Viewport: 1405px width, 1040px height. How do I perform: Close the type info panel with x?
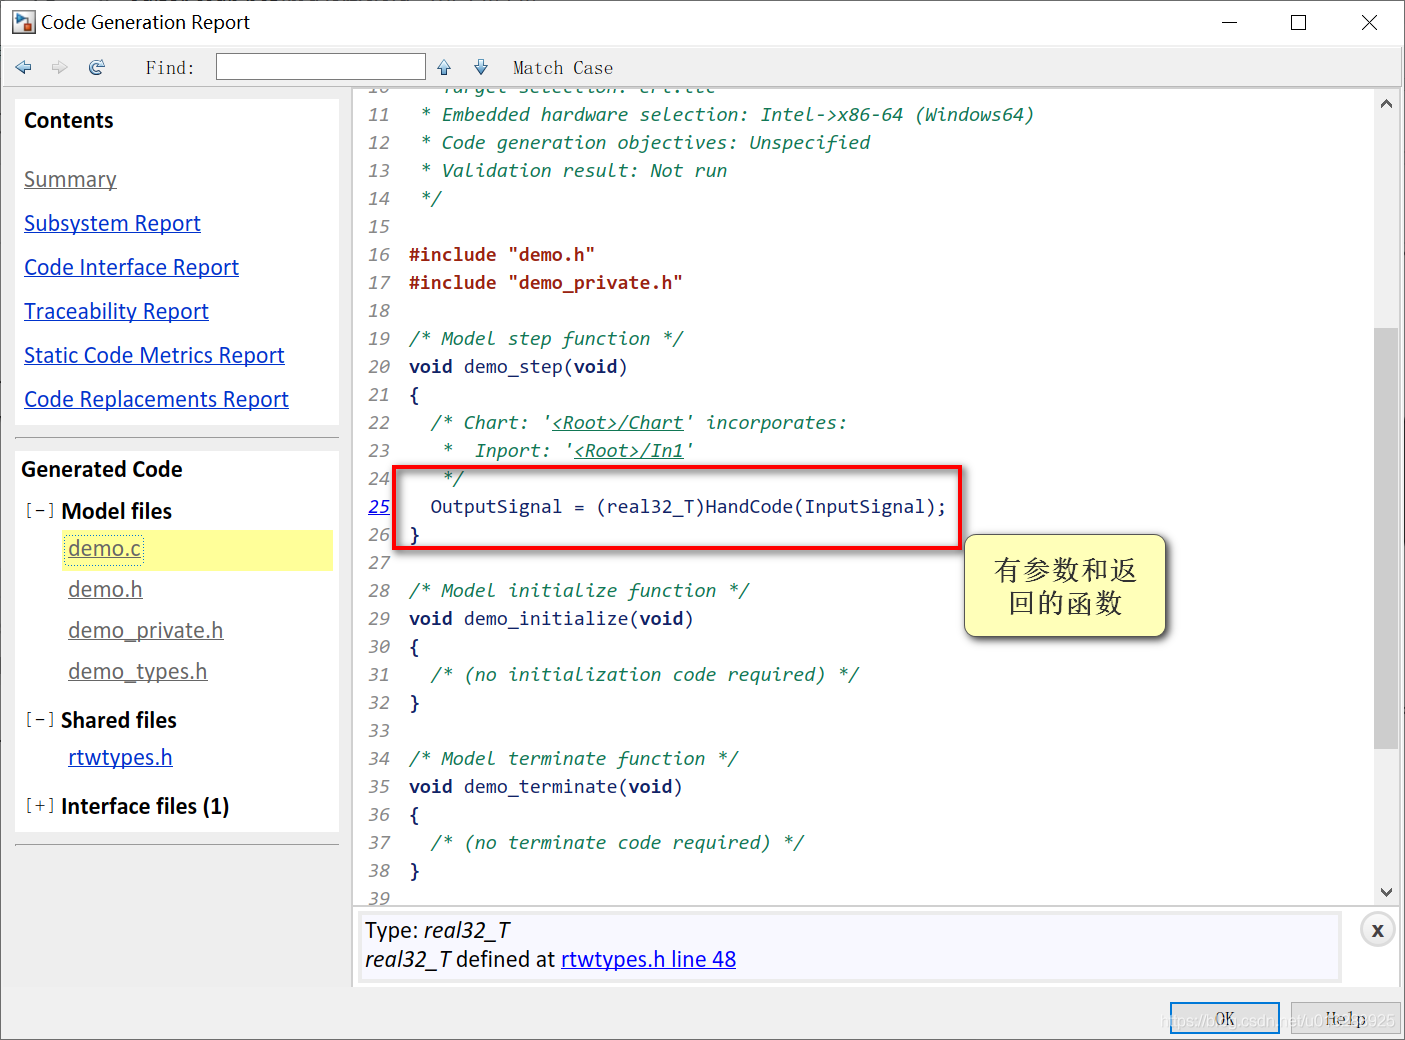(x=1377, y=930)
